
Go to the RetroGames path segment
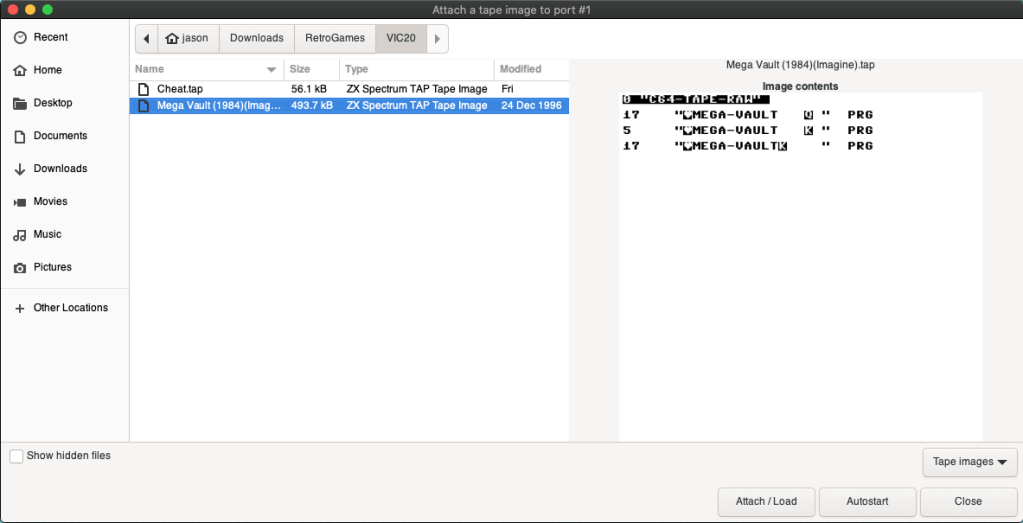point(335,39)
